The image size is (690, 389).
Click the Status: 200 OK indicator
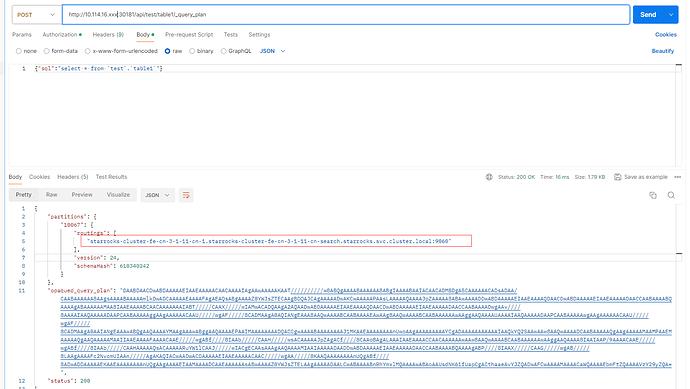(516, 177)
